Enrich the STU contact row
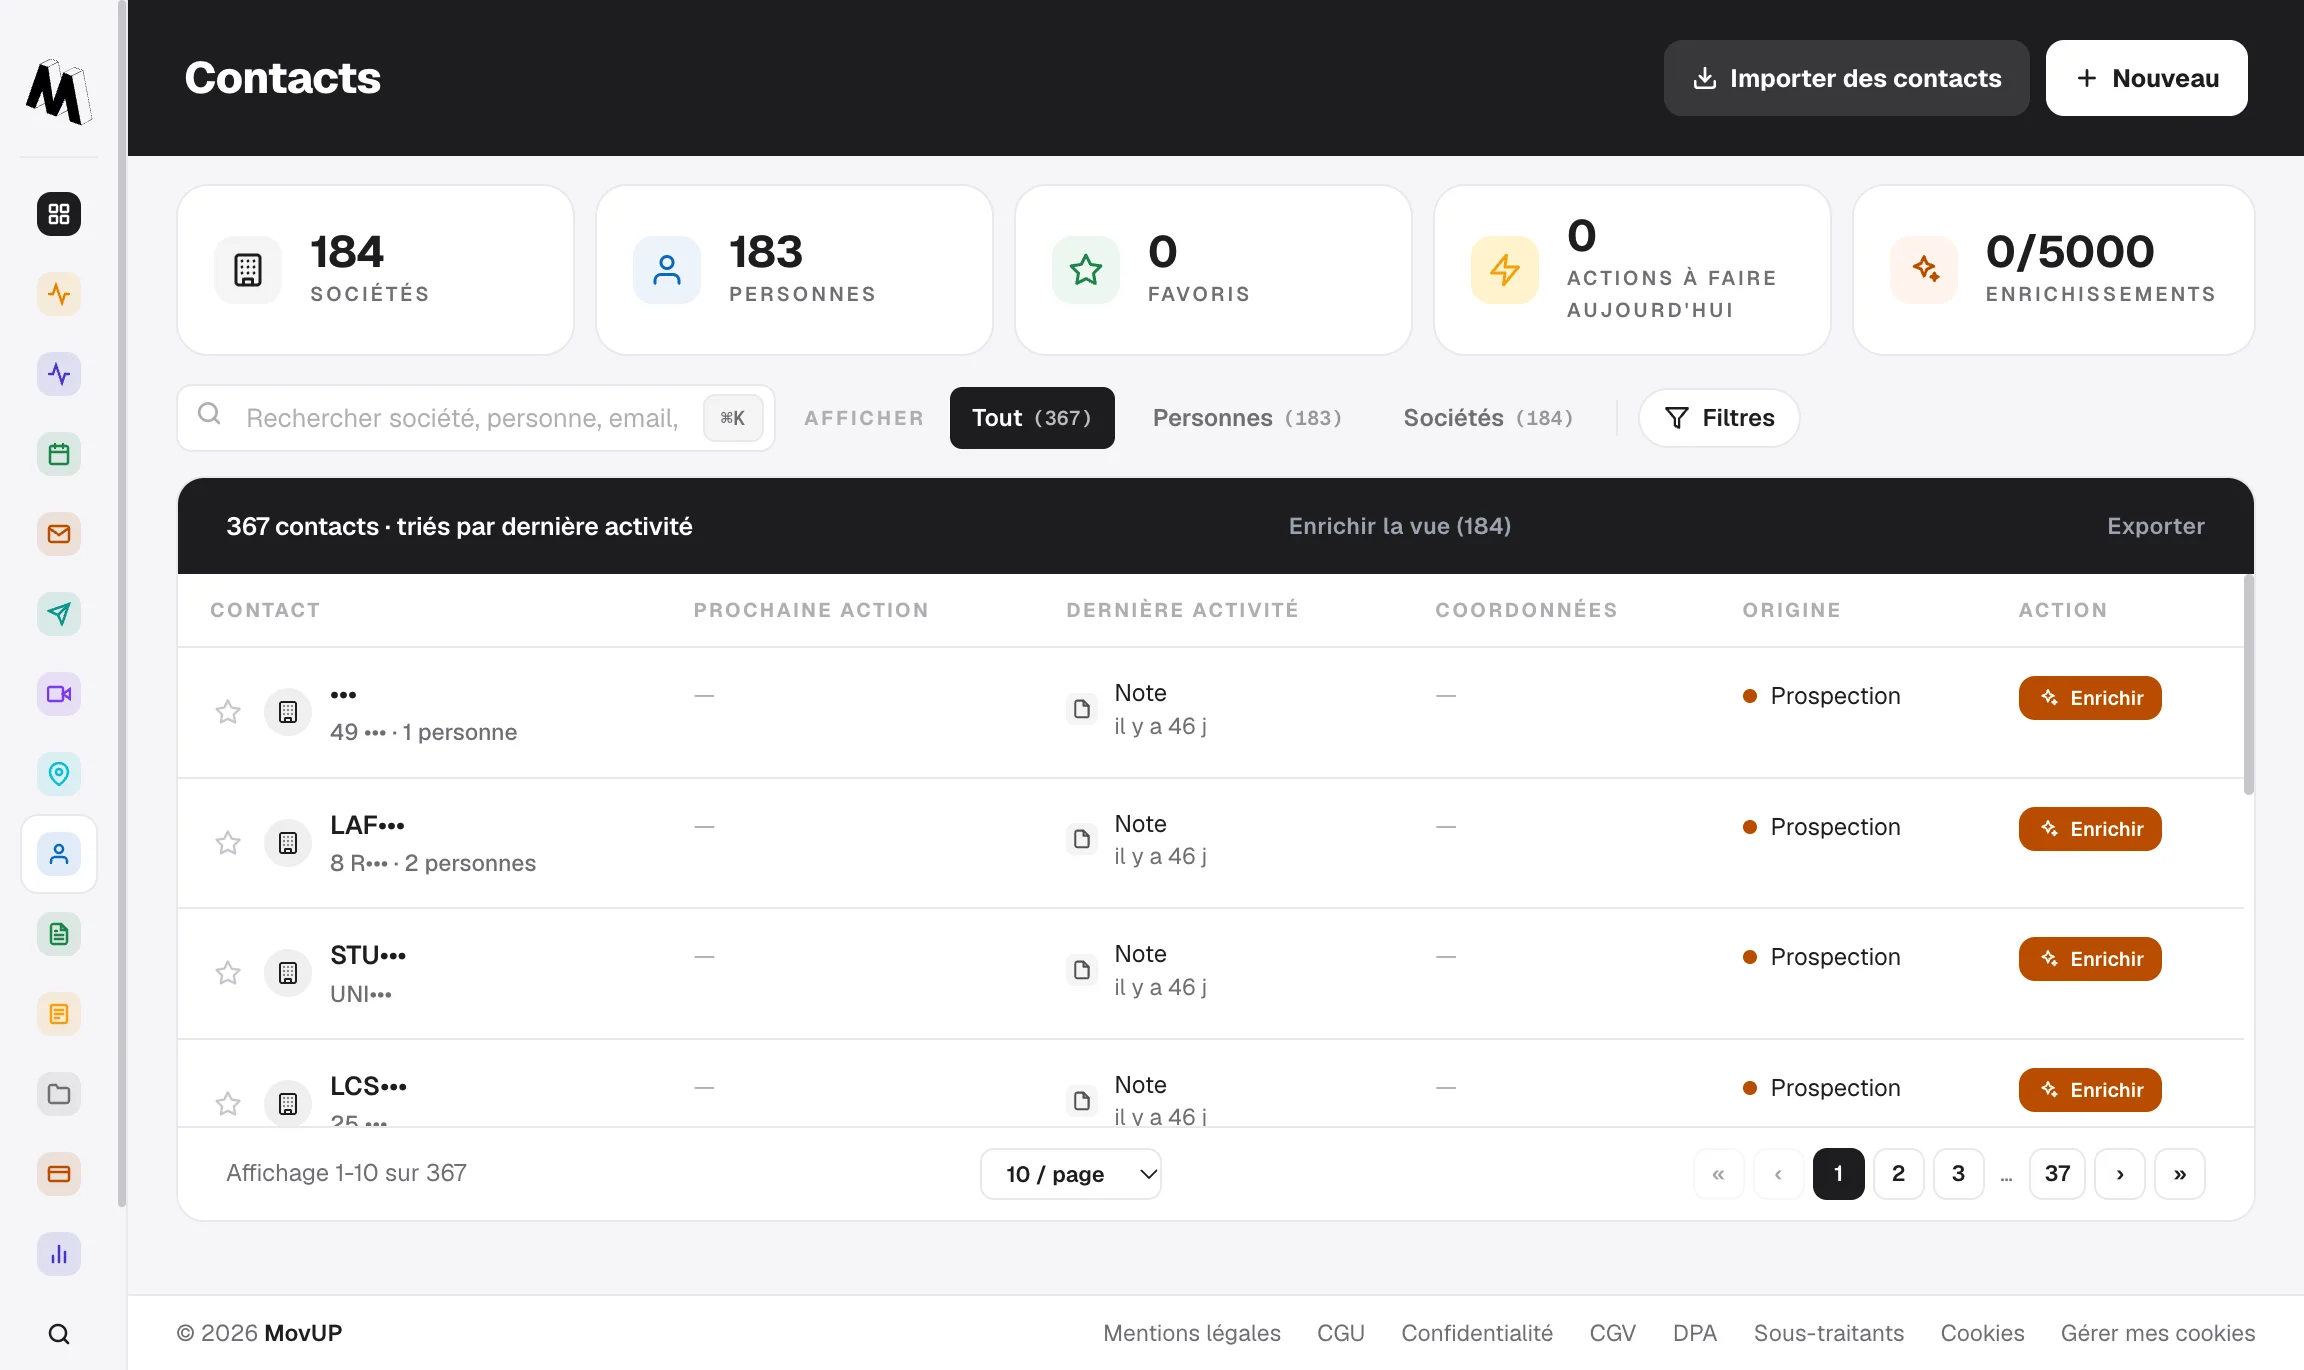Screen dimensions: 2304x1370 pos(2090,959)
